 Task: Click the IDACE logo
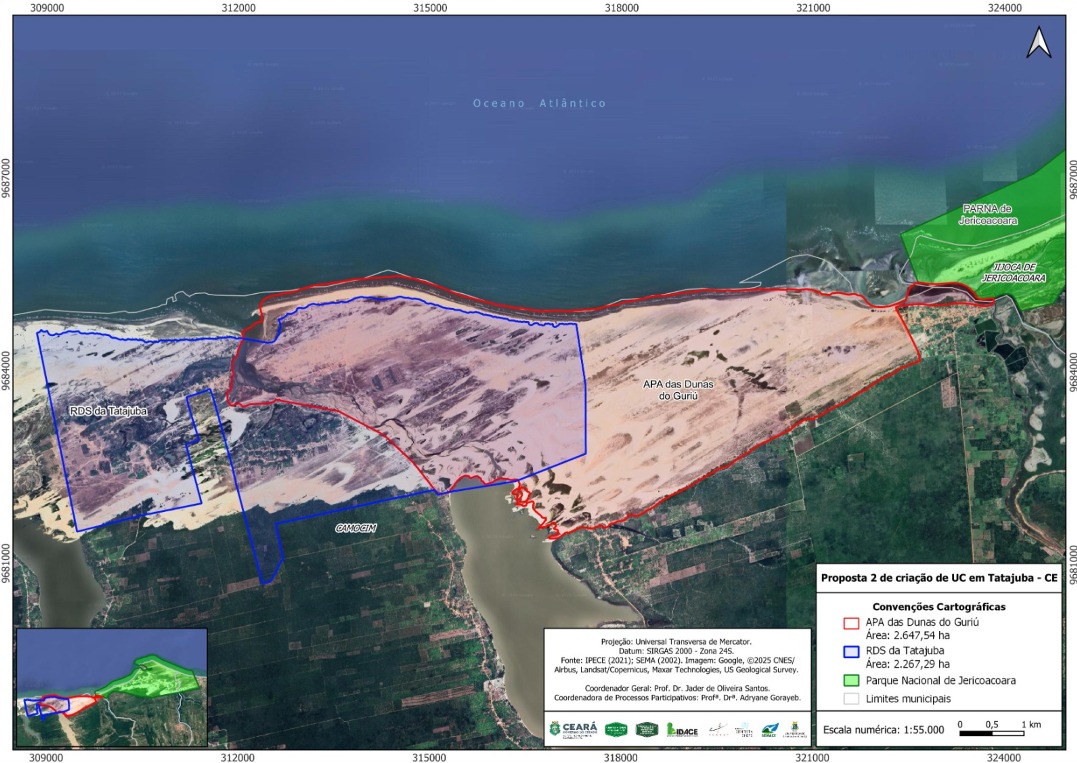click(x=682, y=729)
